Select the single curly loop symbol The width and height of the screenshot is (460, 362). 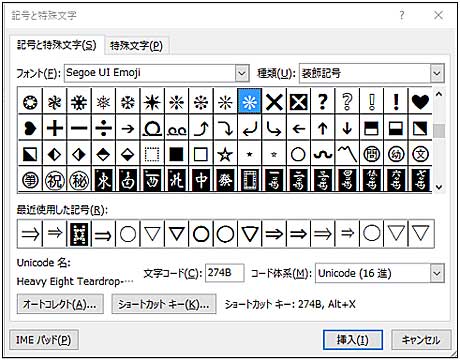point(152,128)
